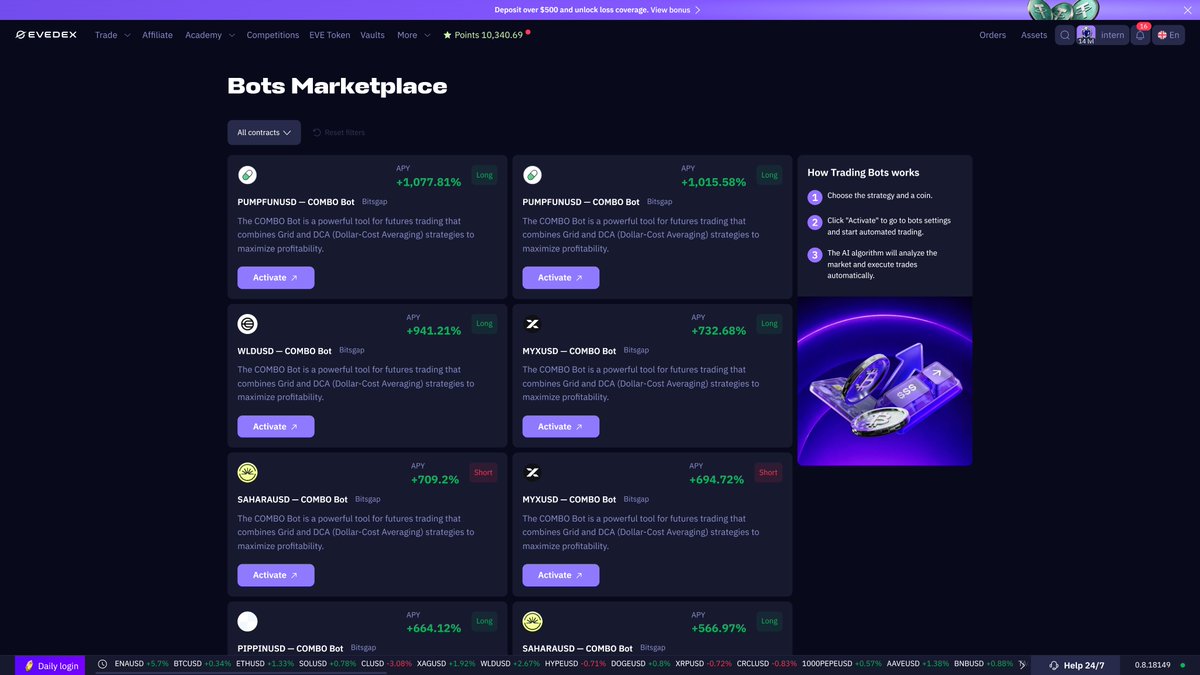
Task: Expand the Academy menu
Action: point(210,35)
